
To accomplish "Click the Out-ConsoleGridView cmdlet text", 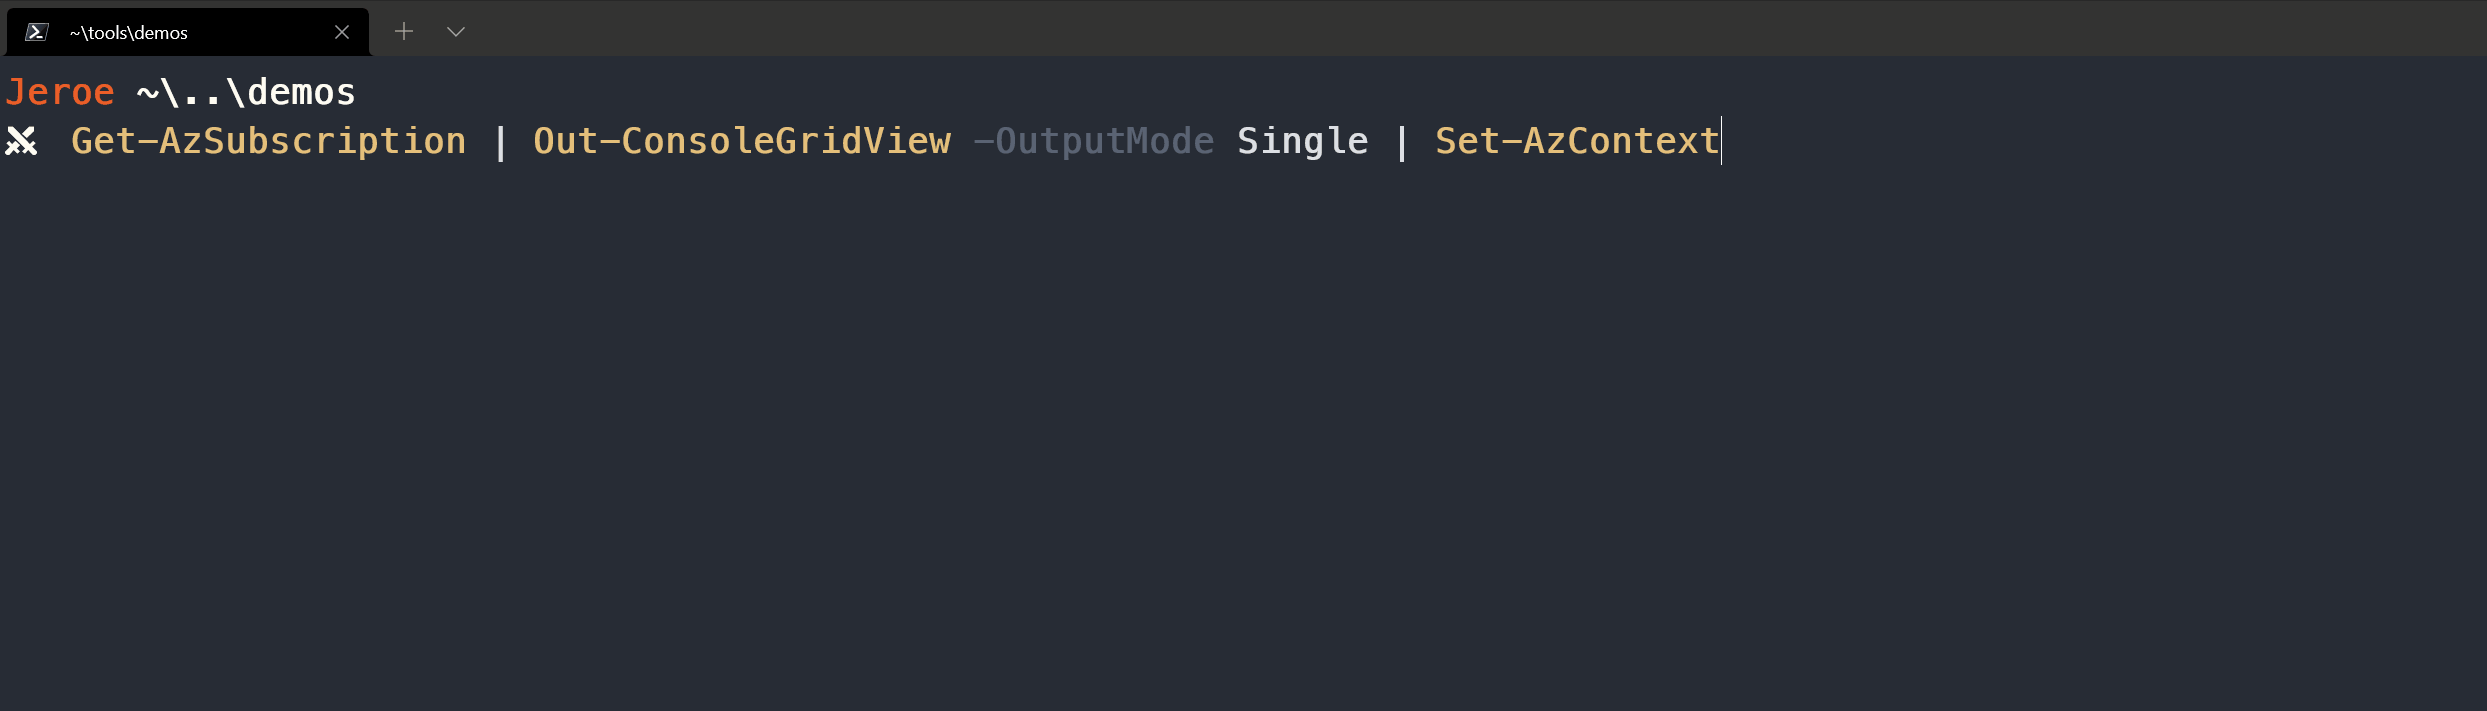I will pos(740,140).
